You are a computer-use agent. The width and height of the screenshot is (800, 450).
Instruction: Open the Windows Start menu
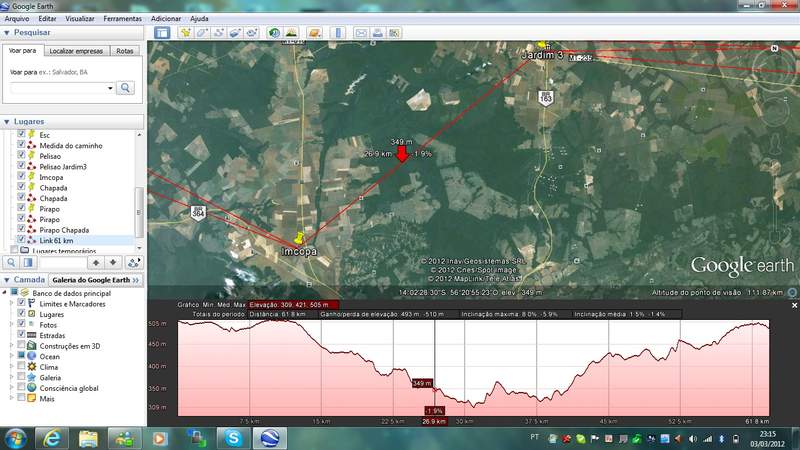(x=15, y=438)
